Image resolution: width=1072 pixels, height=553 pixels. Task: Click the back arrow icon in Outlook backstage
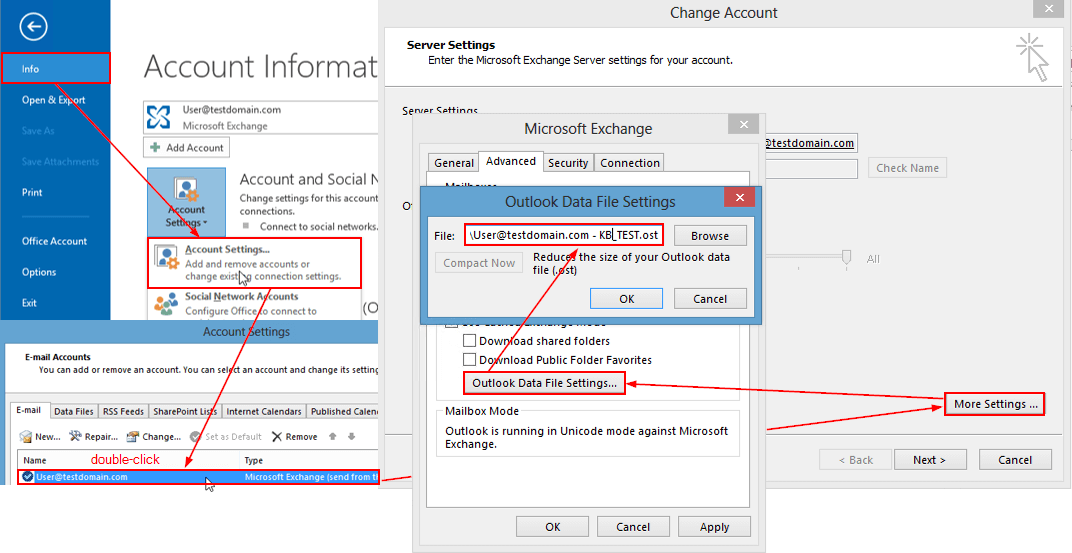(34, 27)
